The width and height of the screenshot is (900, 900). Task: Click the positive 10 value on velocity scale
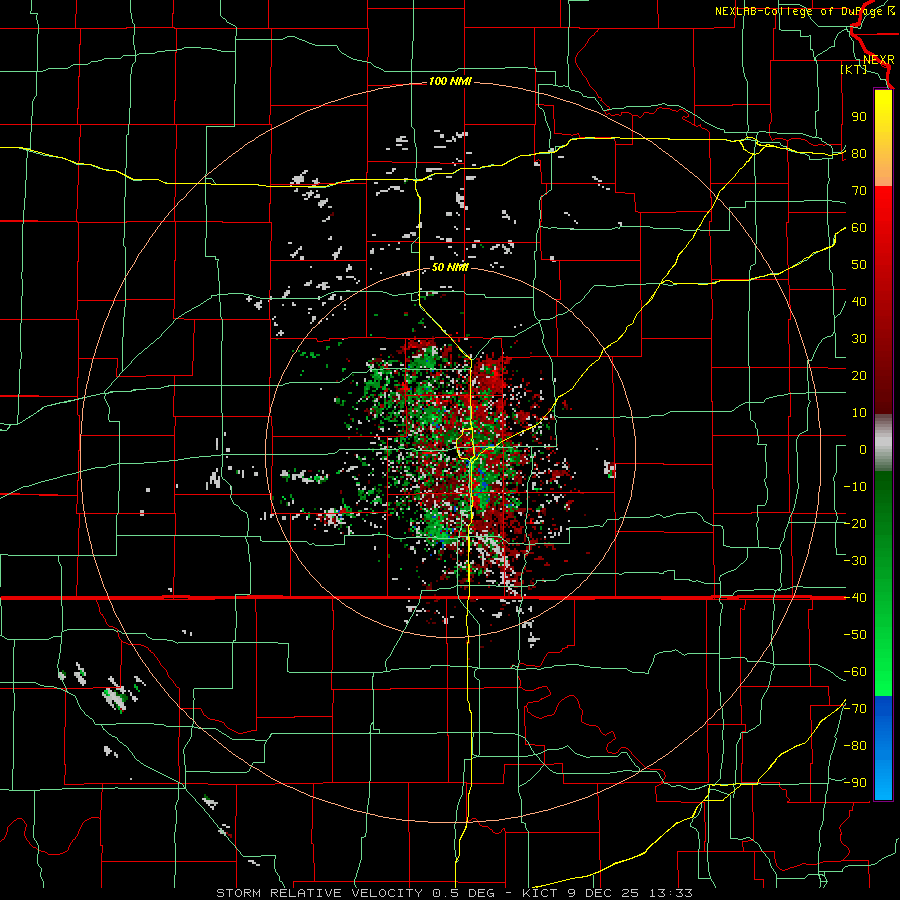pos(859,413)
